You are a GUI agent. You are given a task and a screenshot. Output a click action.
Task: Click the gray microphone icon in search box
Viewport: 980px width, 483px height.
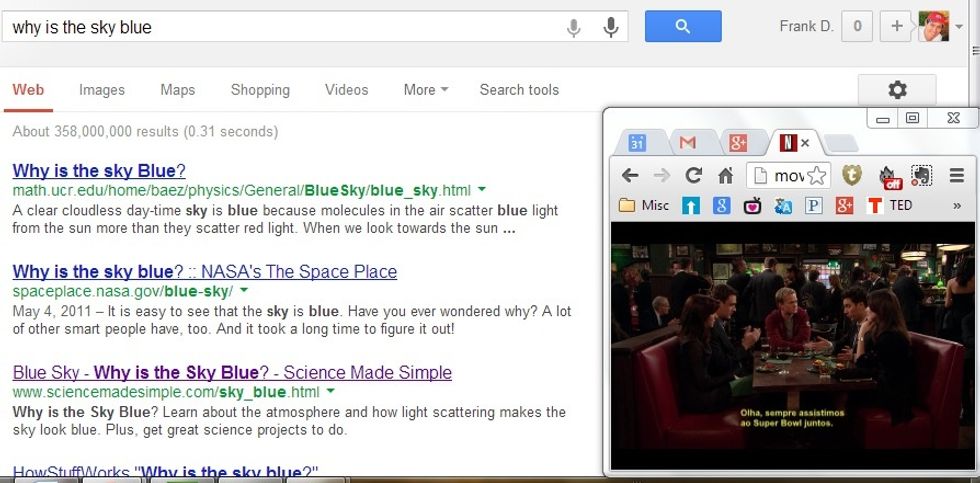[x=573, y=27]
